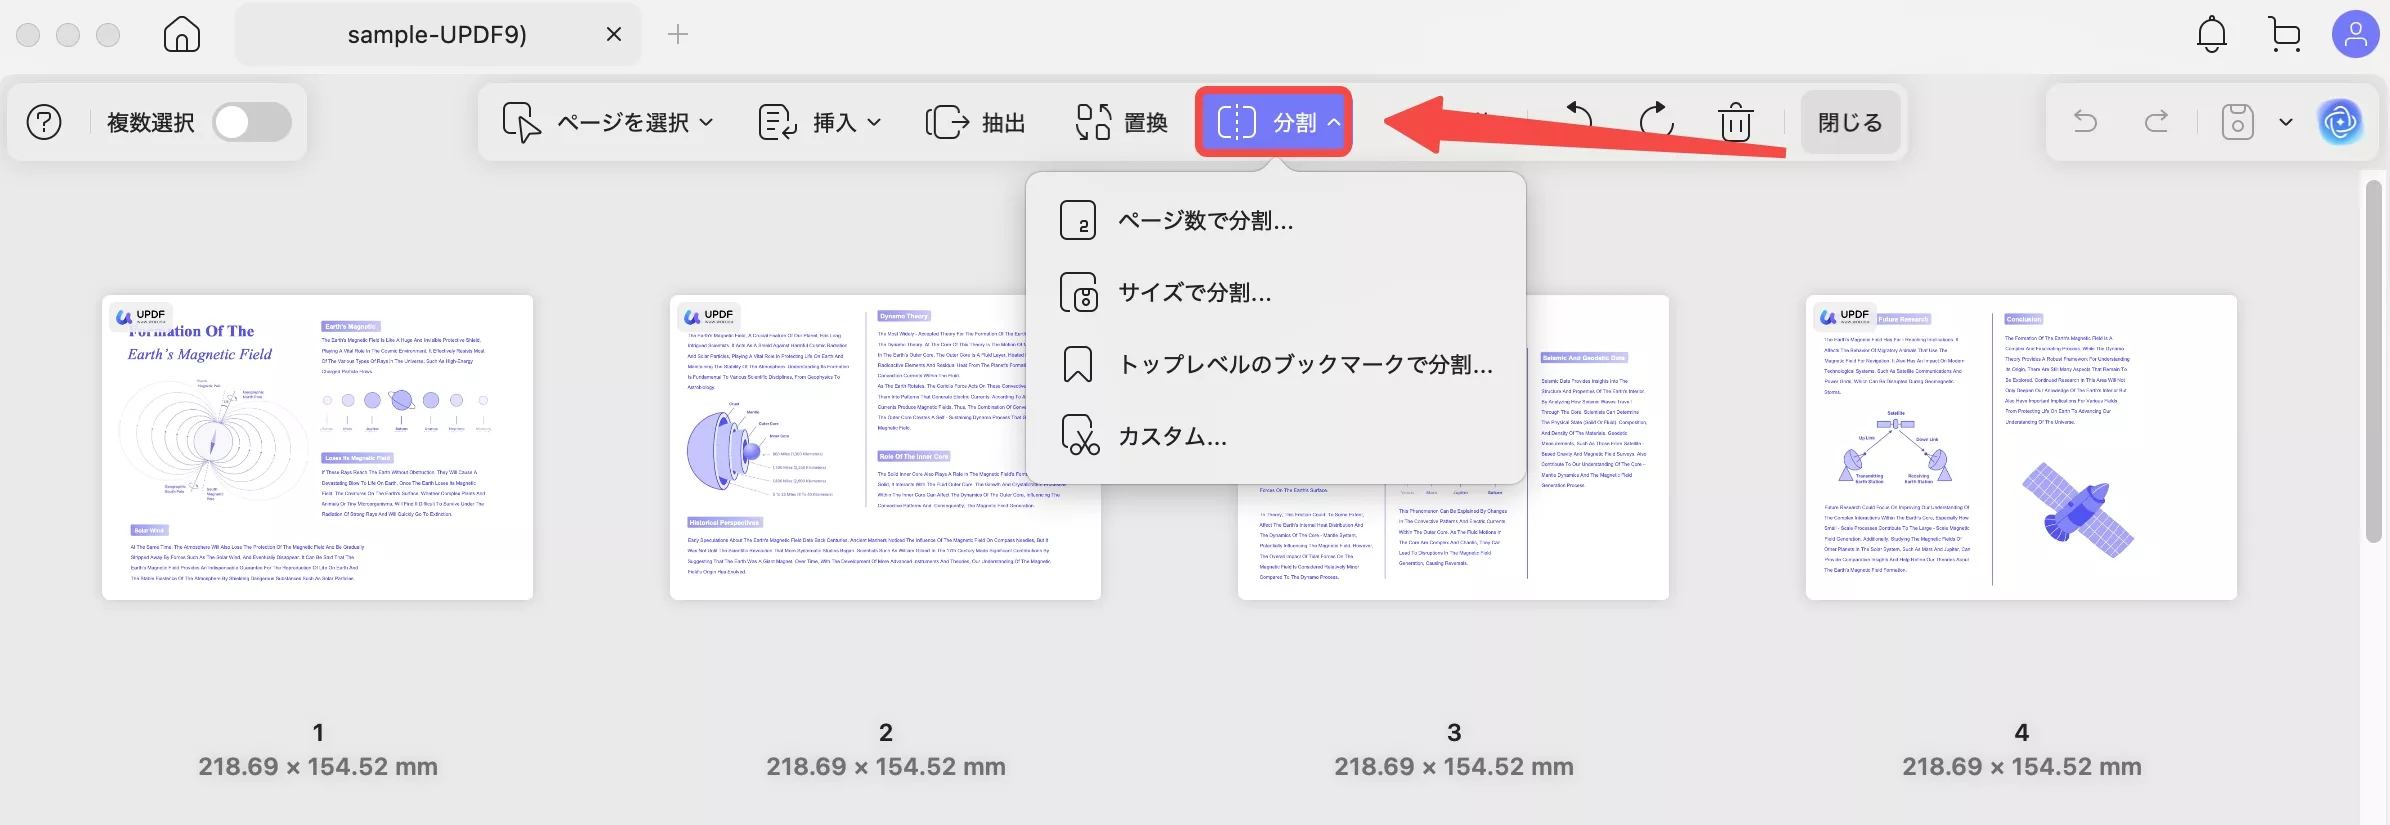The width and height of the screenshot is (2390, 825).
Task: Close the sample-UPDF9) tab
Action: pyautogui.click(x=614, y=35)
